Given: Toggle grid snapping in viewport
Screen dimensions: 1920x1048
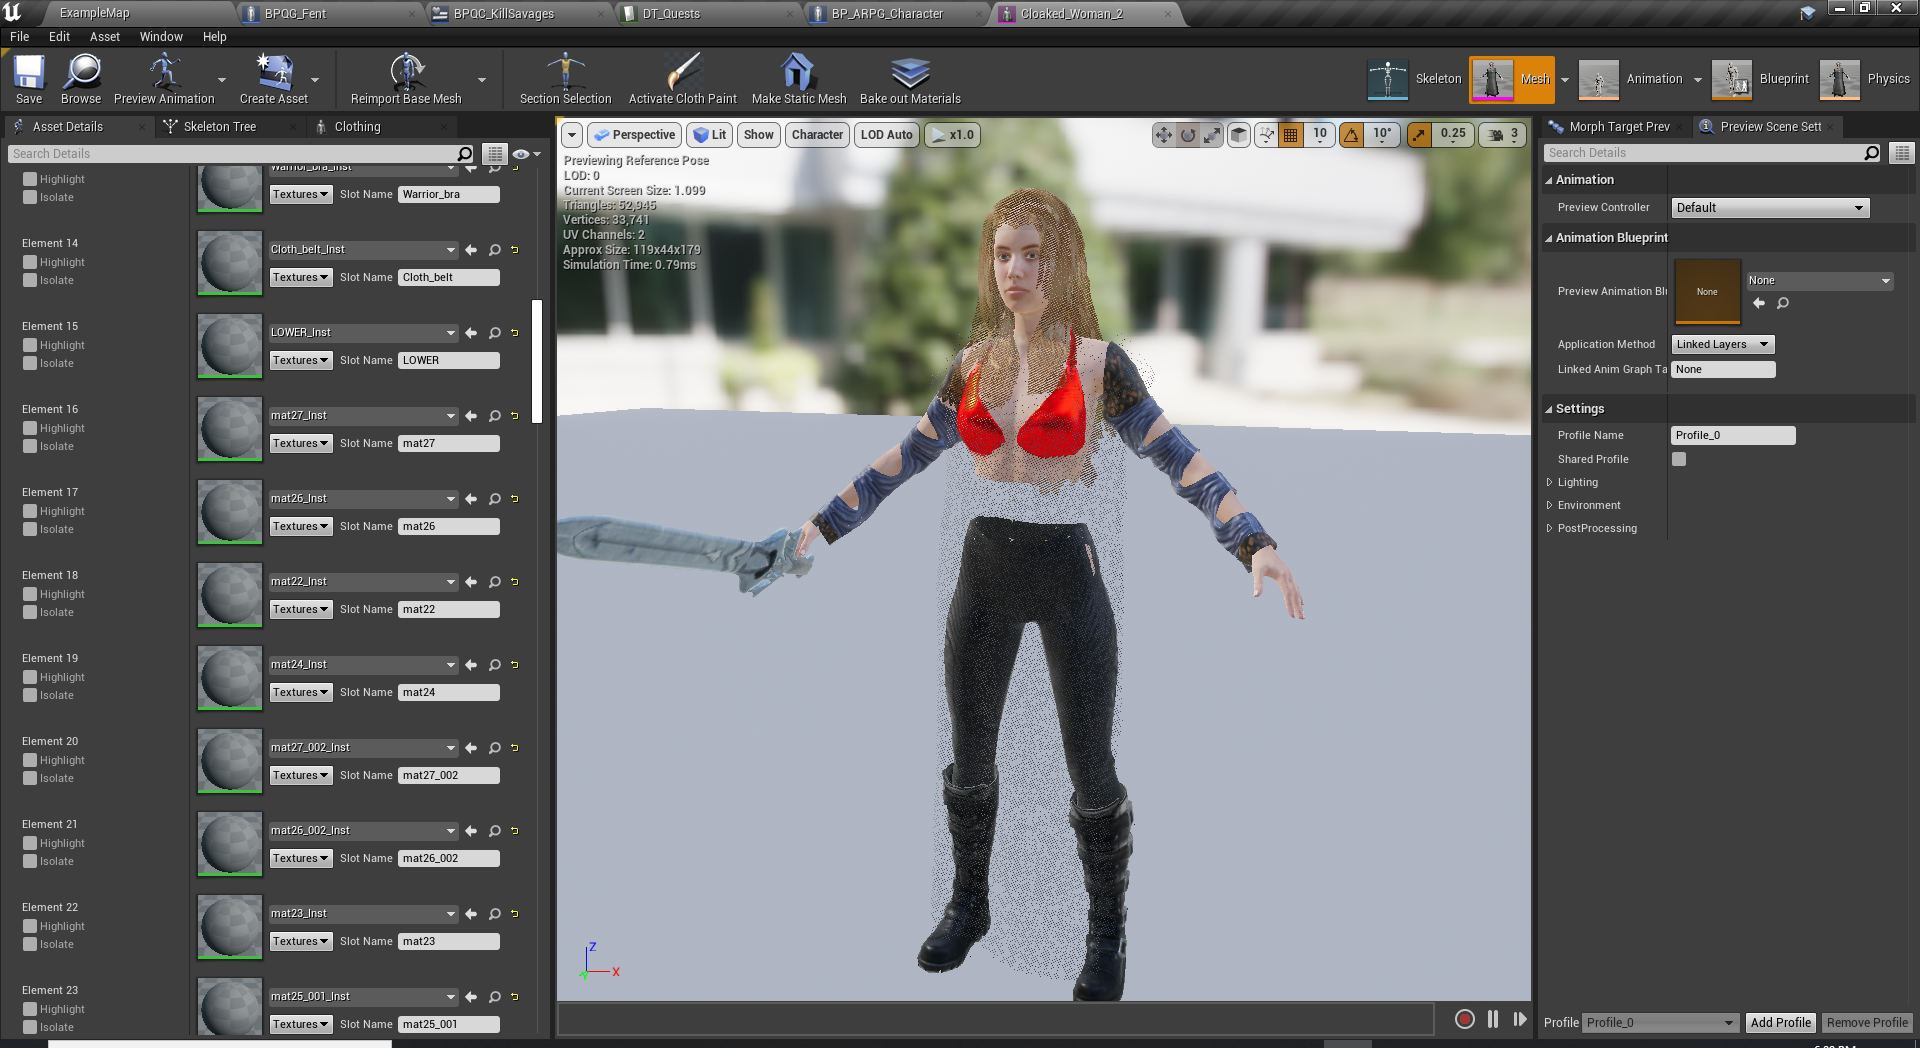Looking at the screenshot, I should [x=1291, y=135].
